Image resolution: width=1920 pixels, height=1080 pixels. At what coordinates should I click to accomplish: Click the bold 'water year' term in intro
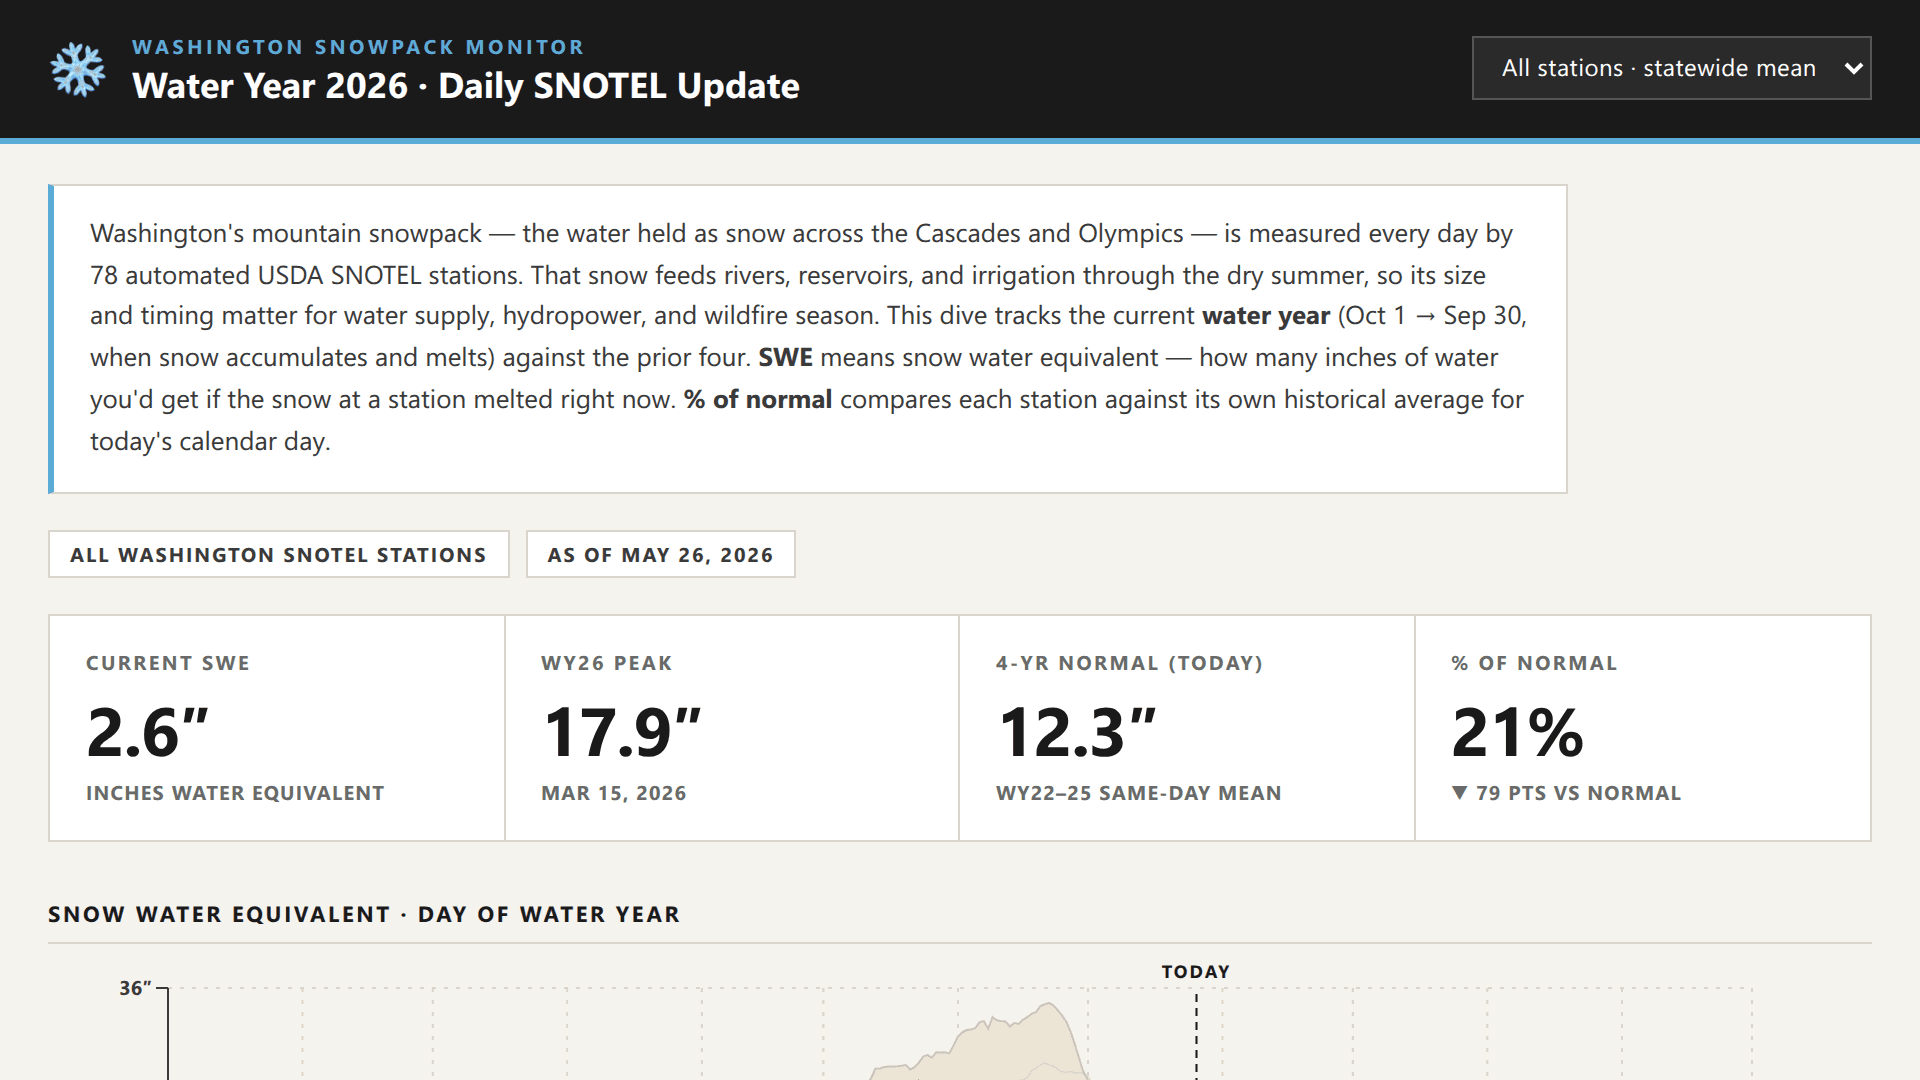(x=1265, y=316)
